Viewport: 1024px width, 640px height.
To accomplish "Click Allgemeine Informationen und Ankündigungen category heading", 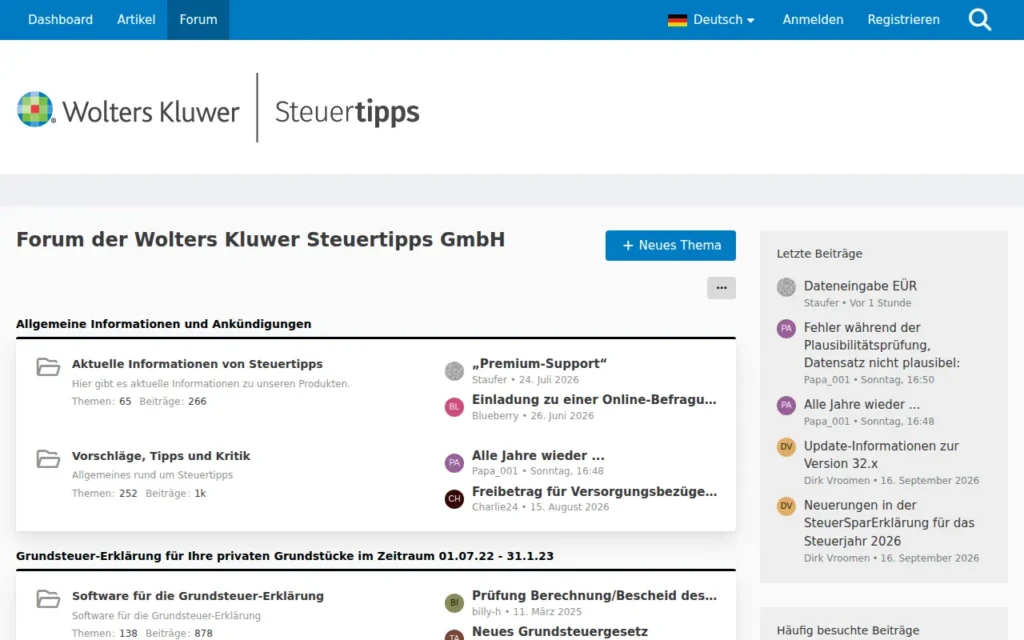I will [163, 324].
